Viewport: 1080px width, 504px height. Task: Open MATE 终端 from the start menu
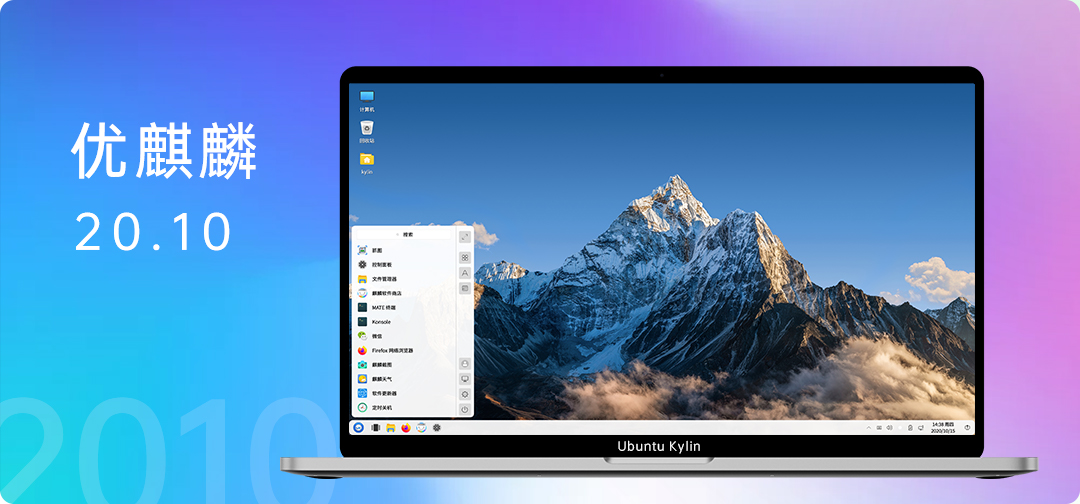click(x=382, y=307)
